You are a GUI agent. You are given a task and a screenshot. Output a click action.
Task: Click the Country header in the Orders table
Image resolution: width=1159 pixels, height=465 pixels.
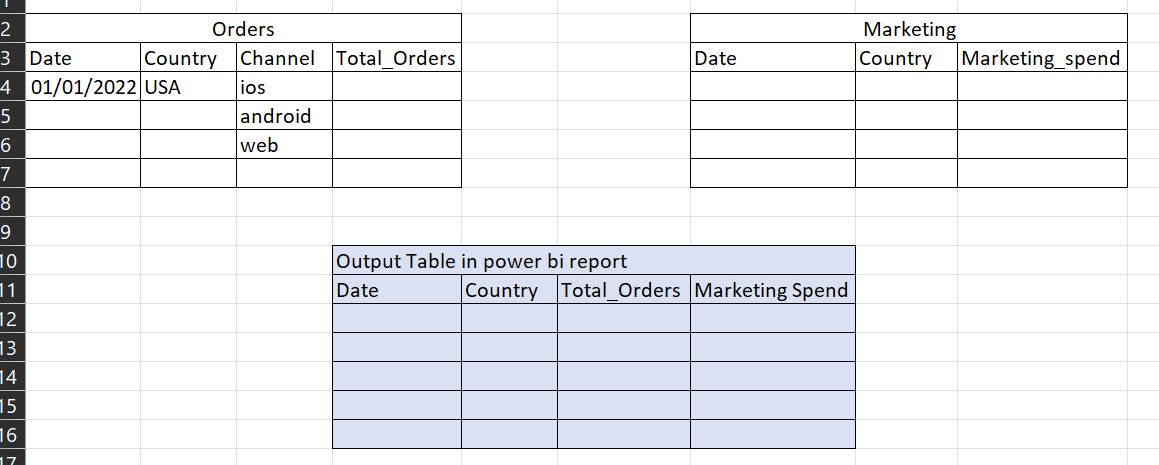188,58
